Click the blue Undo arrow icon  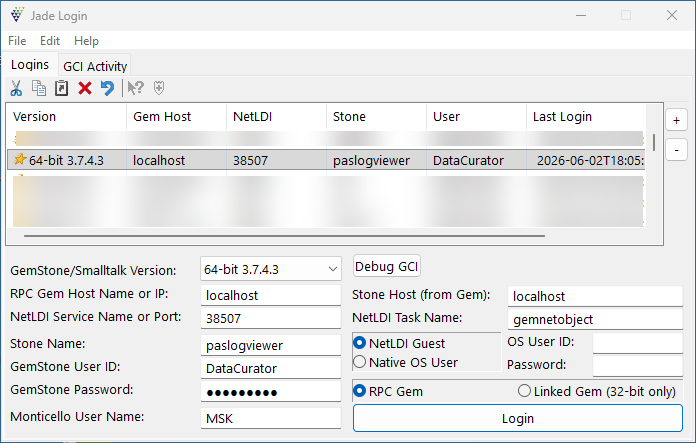tap(107, 88)
